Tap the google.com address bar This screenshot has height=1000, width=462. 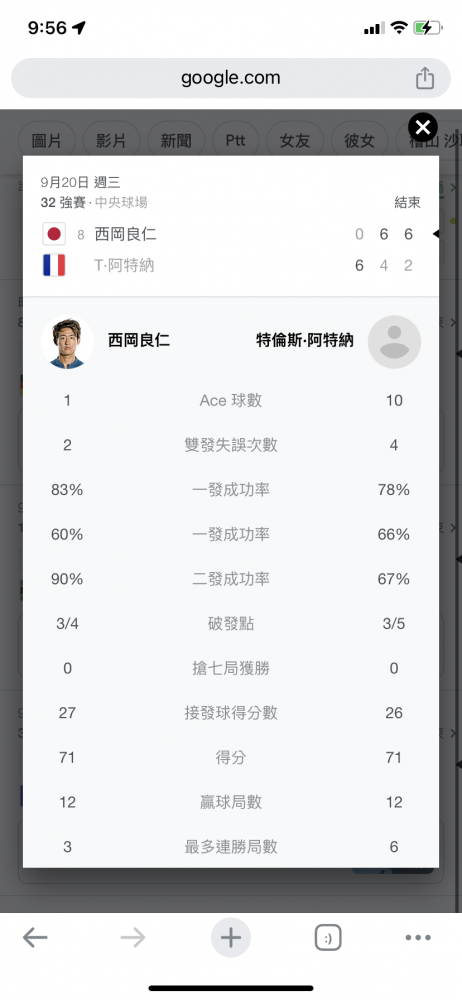(x=231, y=78)
